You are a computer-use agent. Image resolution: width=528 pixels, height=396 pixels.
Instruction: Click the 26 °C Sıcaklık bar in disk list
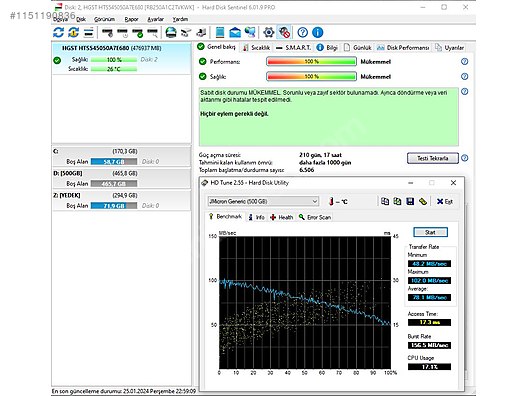[114, 69]
